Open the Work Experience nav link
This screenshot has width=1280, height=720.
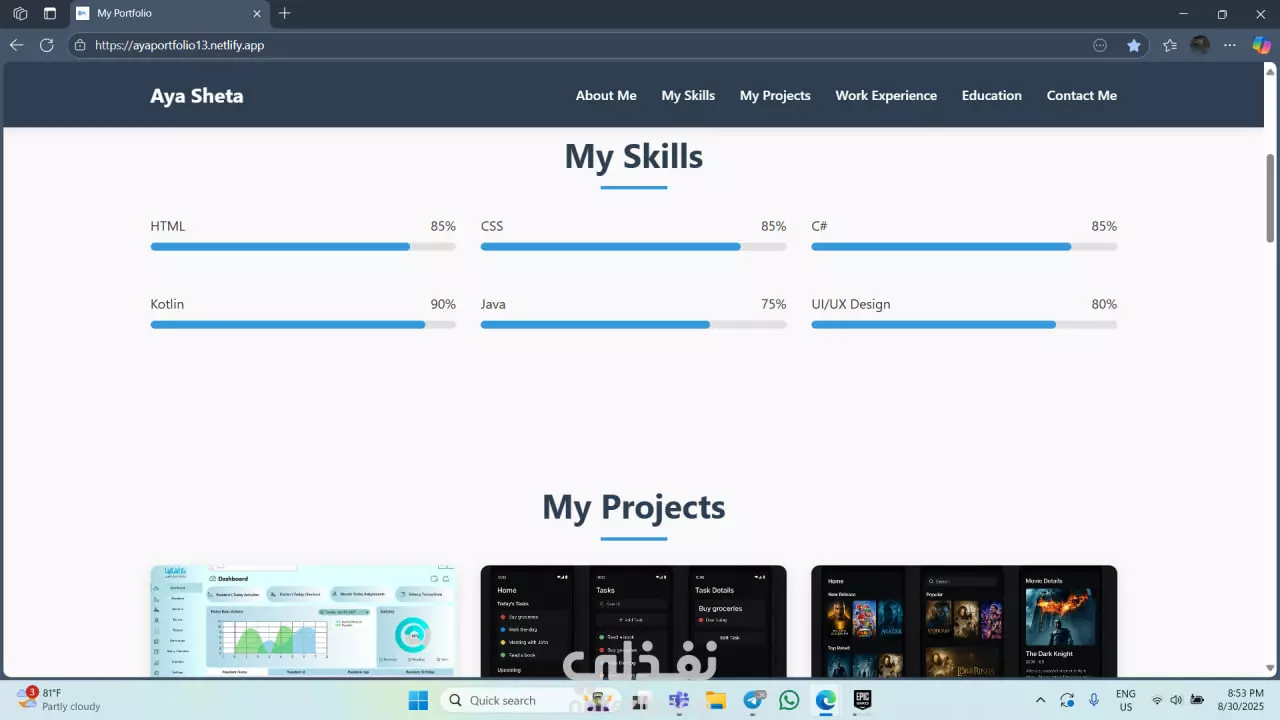(x=886, y=96)
